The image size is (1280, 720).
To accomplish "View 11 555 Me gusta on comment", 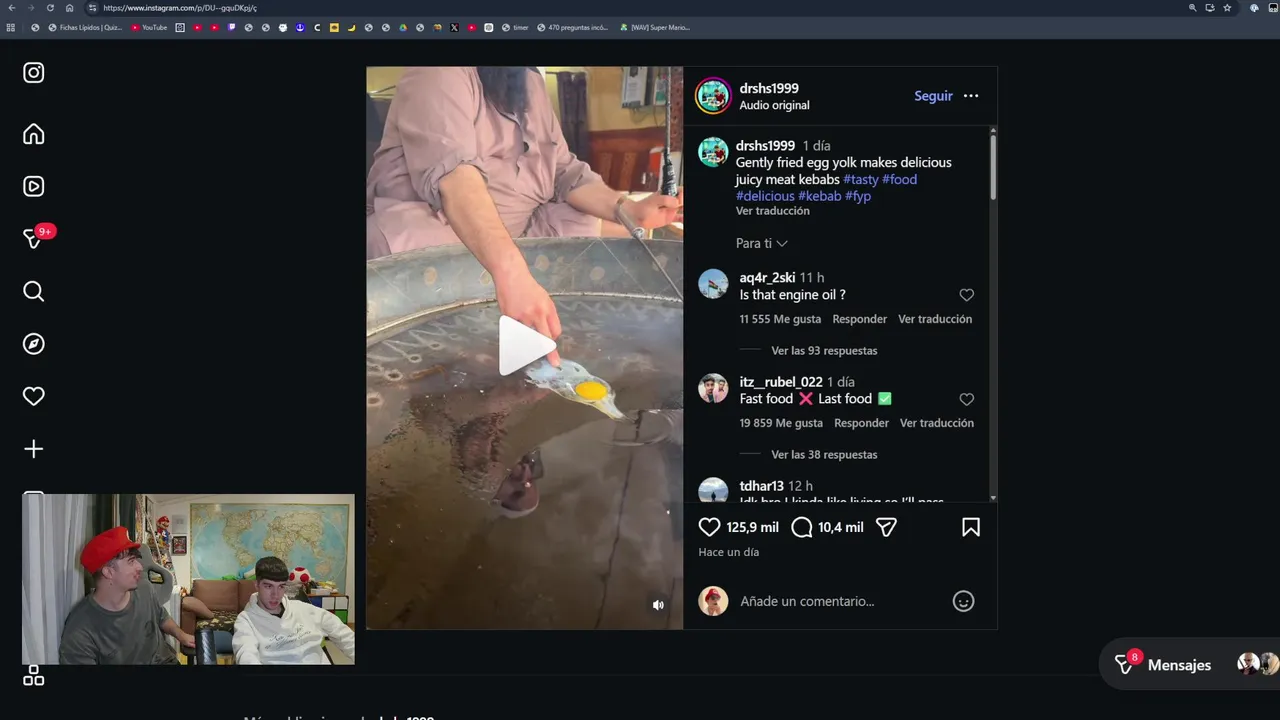I will click(780, 319).
